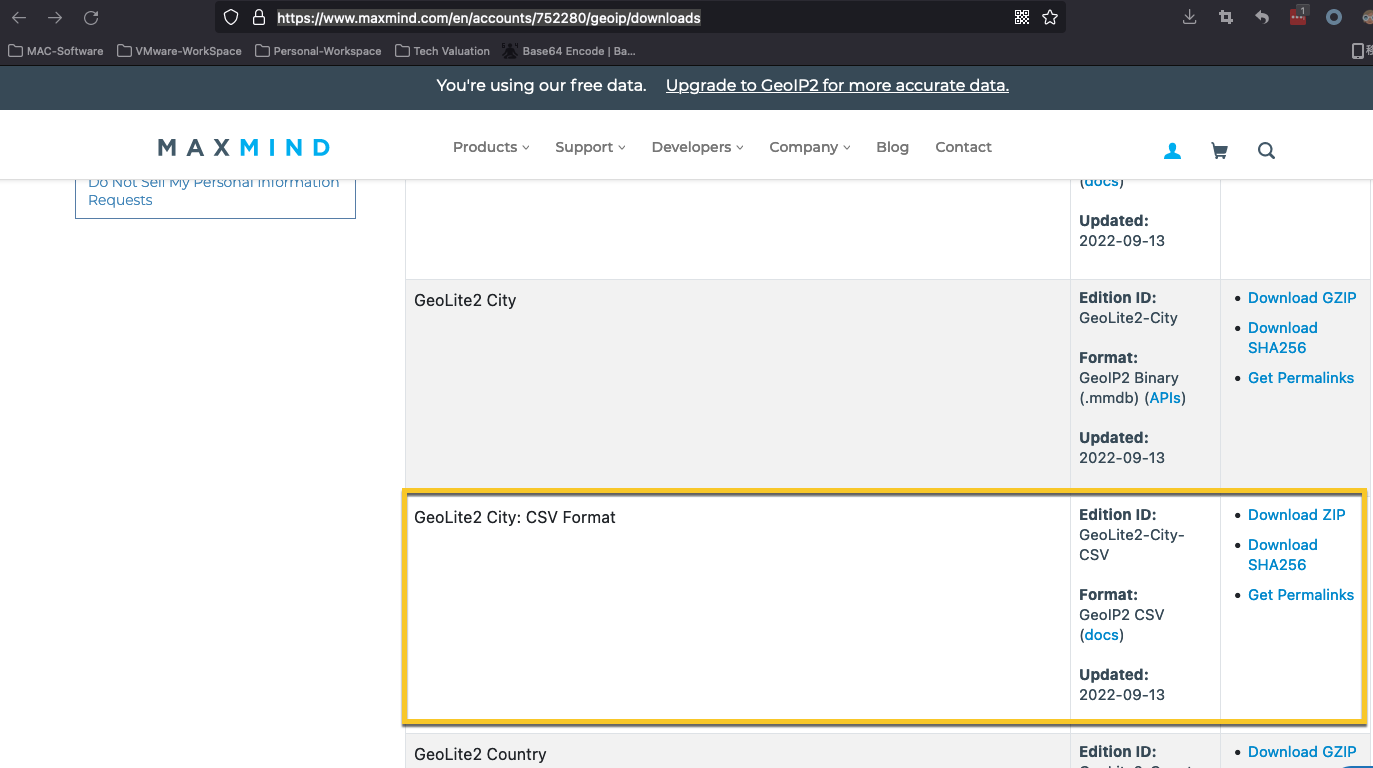Screen dimensions: 1373x768
Task: Open the Base64 Encode bookmark
Action: pos(569,51)
